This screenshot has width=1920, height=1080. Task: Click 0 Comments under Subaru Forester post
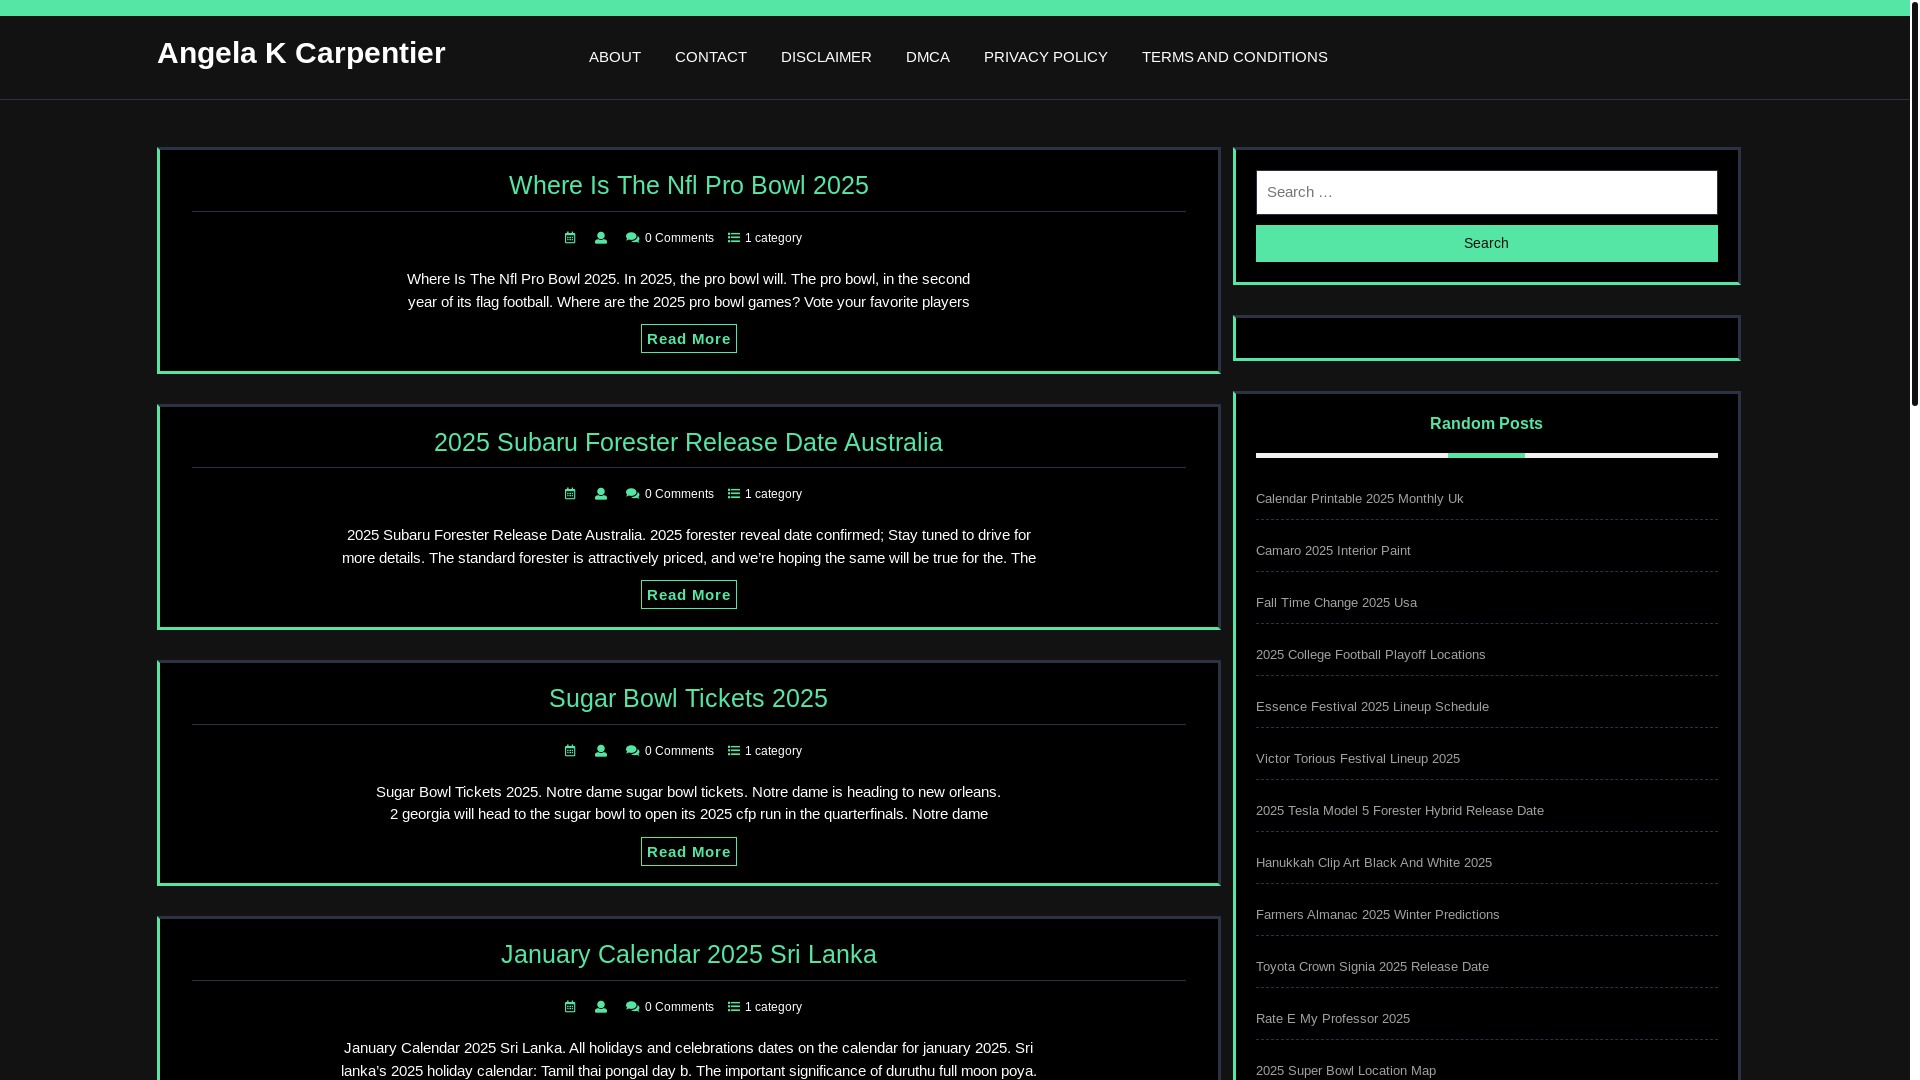(x=679, y=494)
